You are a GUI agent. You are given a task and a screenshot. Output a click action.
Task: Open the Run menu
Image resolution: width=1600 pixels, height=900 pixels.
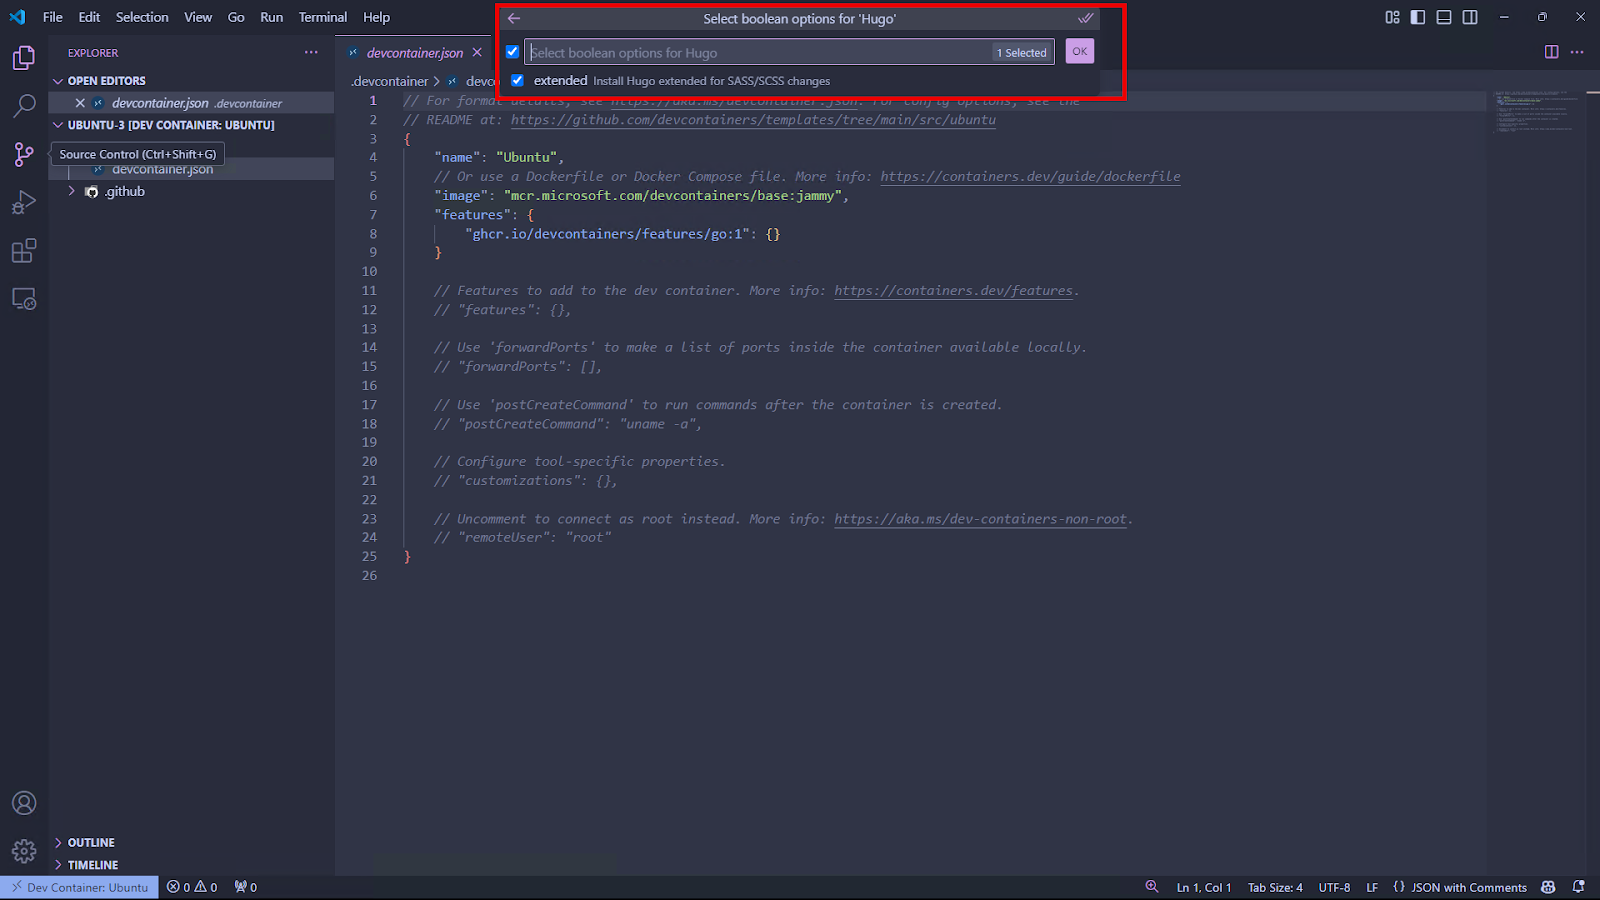coord(271,17)
